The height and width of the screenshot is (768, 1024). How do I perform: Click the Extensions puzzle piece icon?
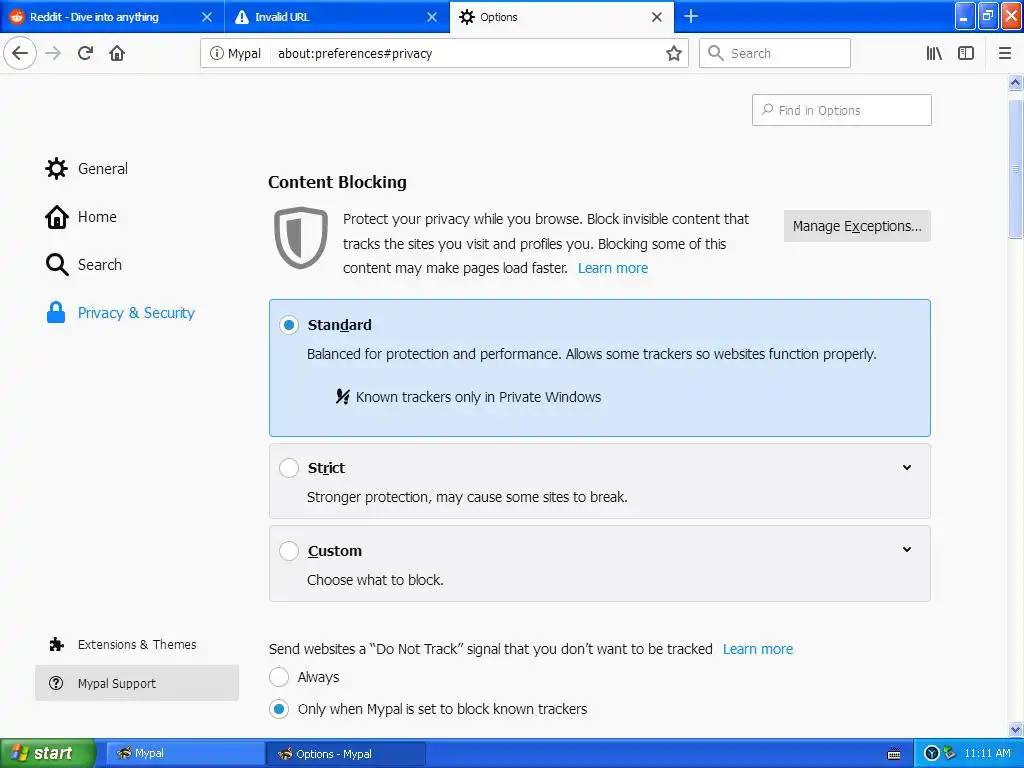click(57, 645)
